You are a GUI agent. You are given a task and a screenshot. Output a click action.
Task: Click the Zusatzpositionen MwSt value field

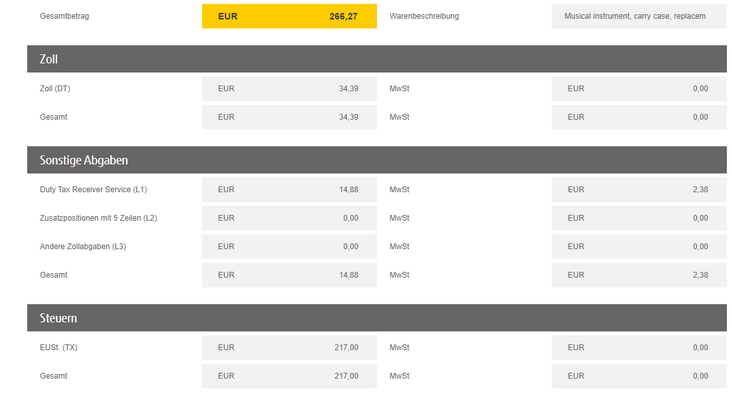639,218
